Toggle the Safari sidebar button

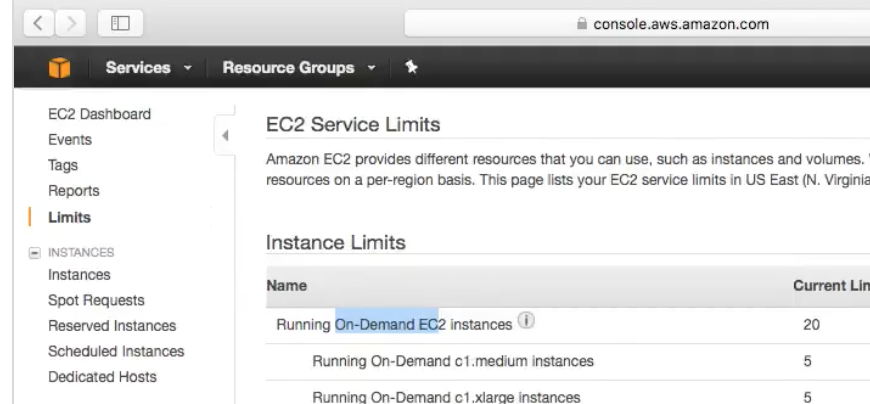(120, 23)
